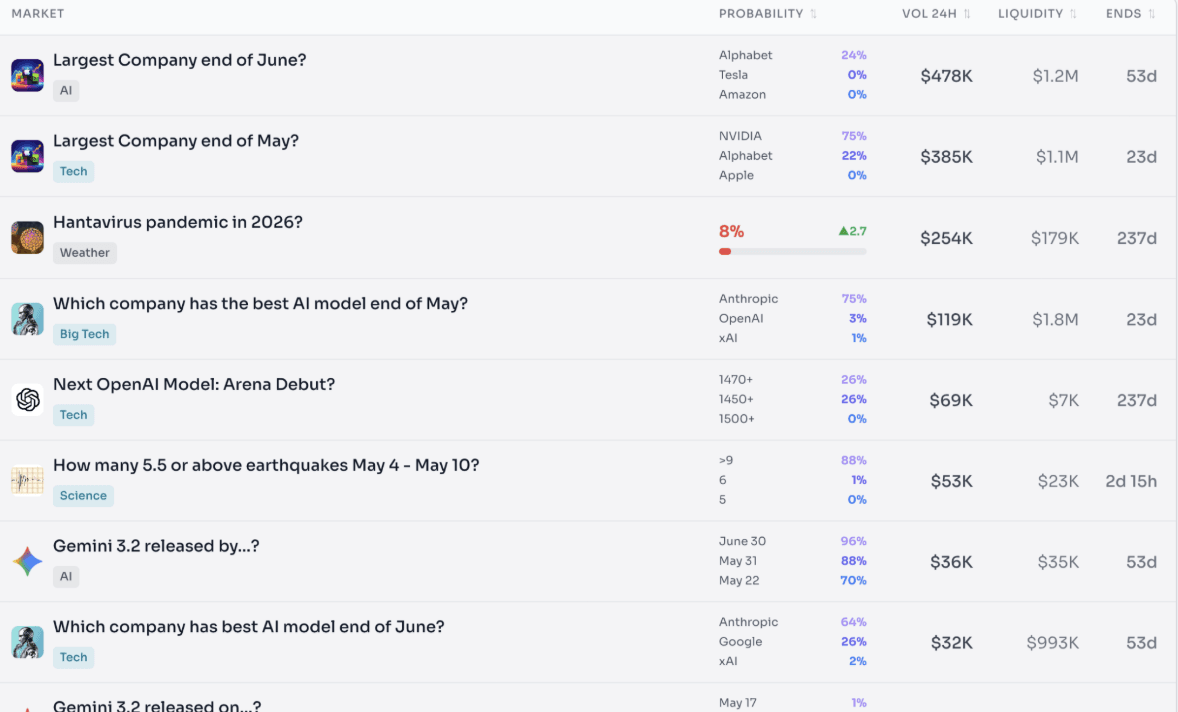Click Google 26% in end of June market
1178x712 pixels.
[793, 641]
